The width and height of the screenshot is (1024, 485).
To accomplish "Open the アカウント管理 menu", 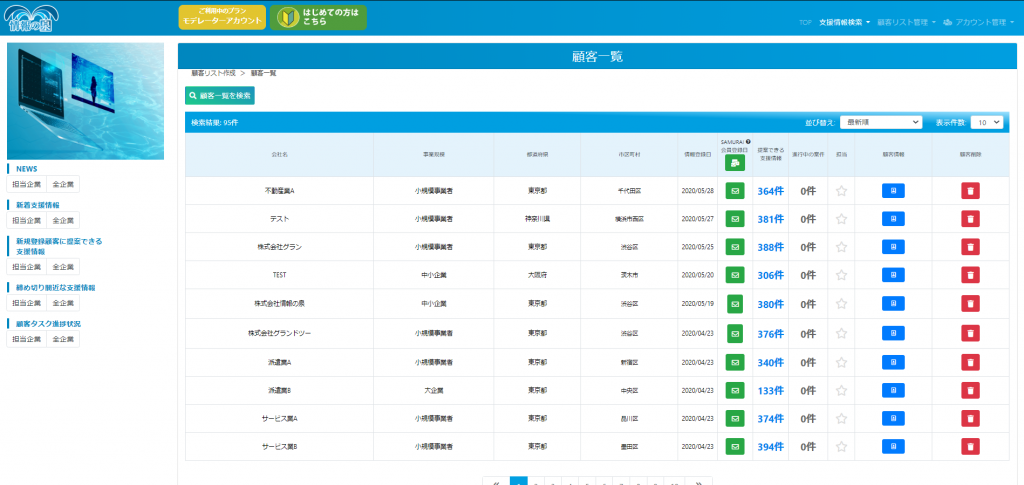I will coord(985,21).
